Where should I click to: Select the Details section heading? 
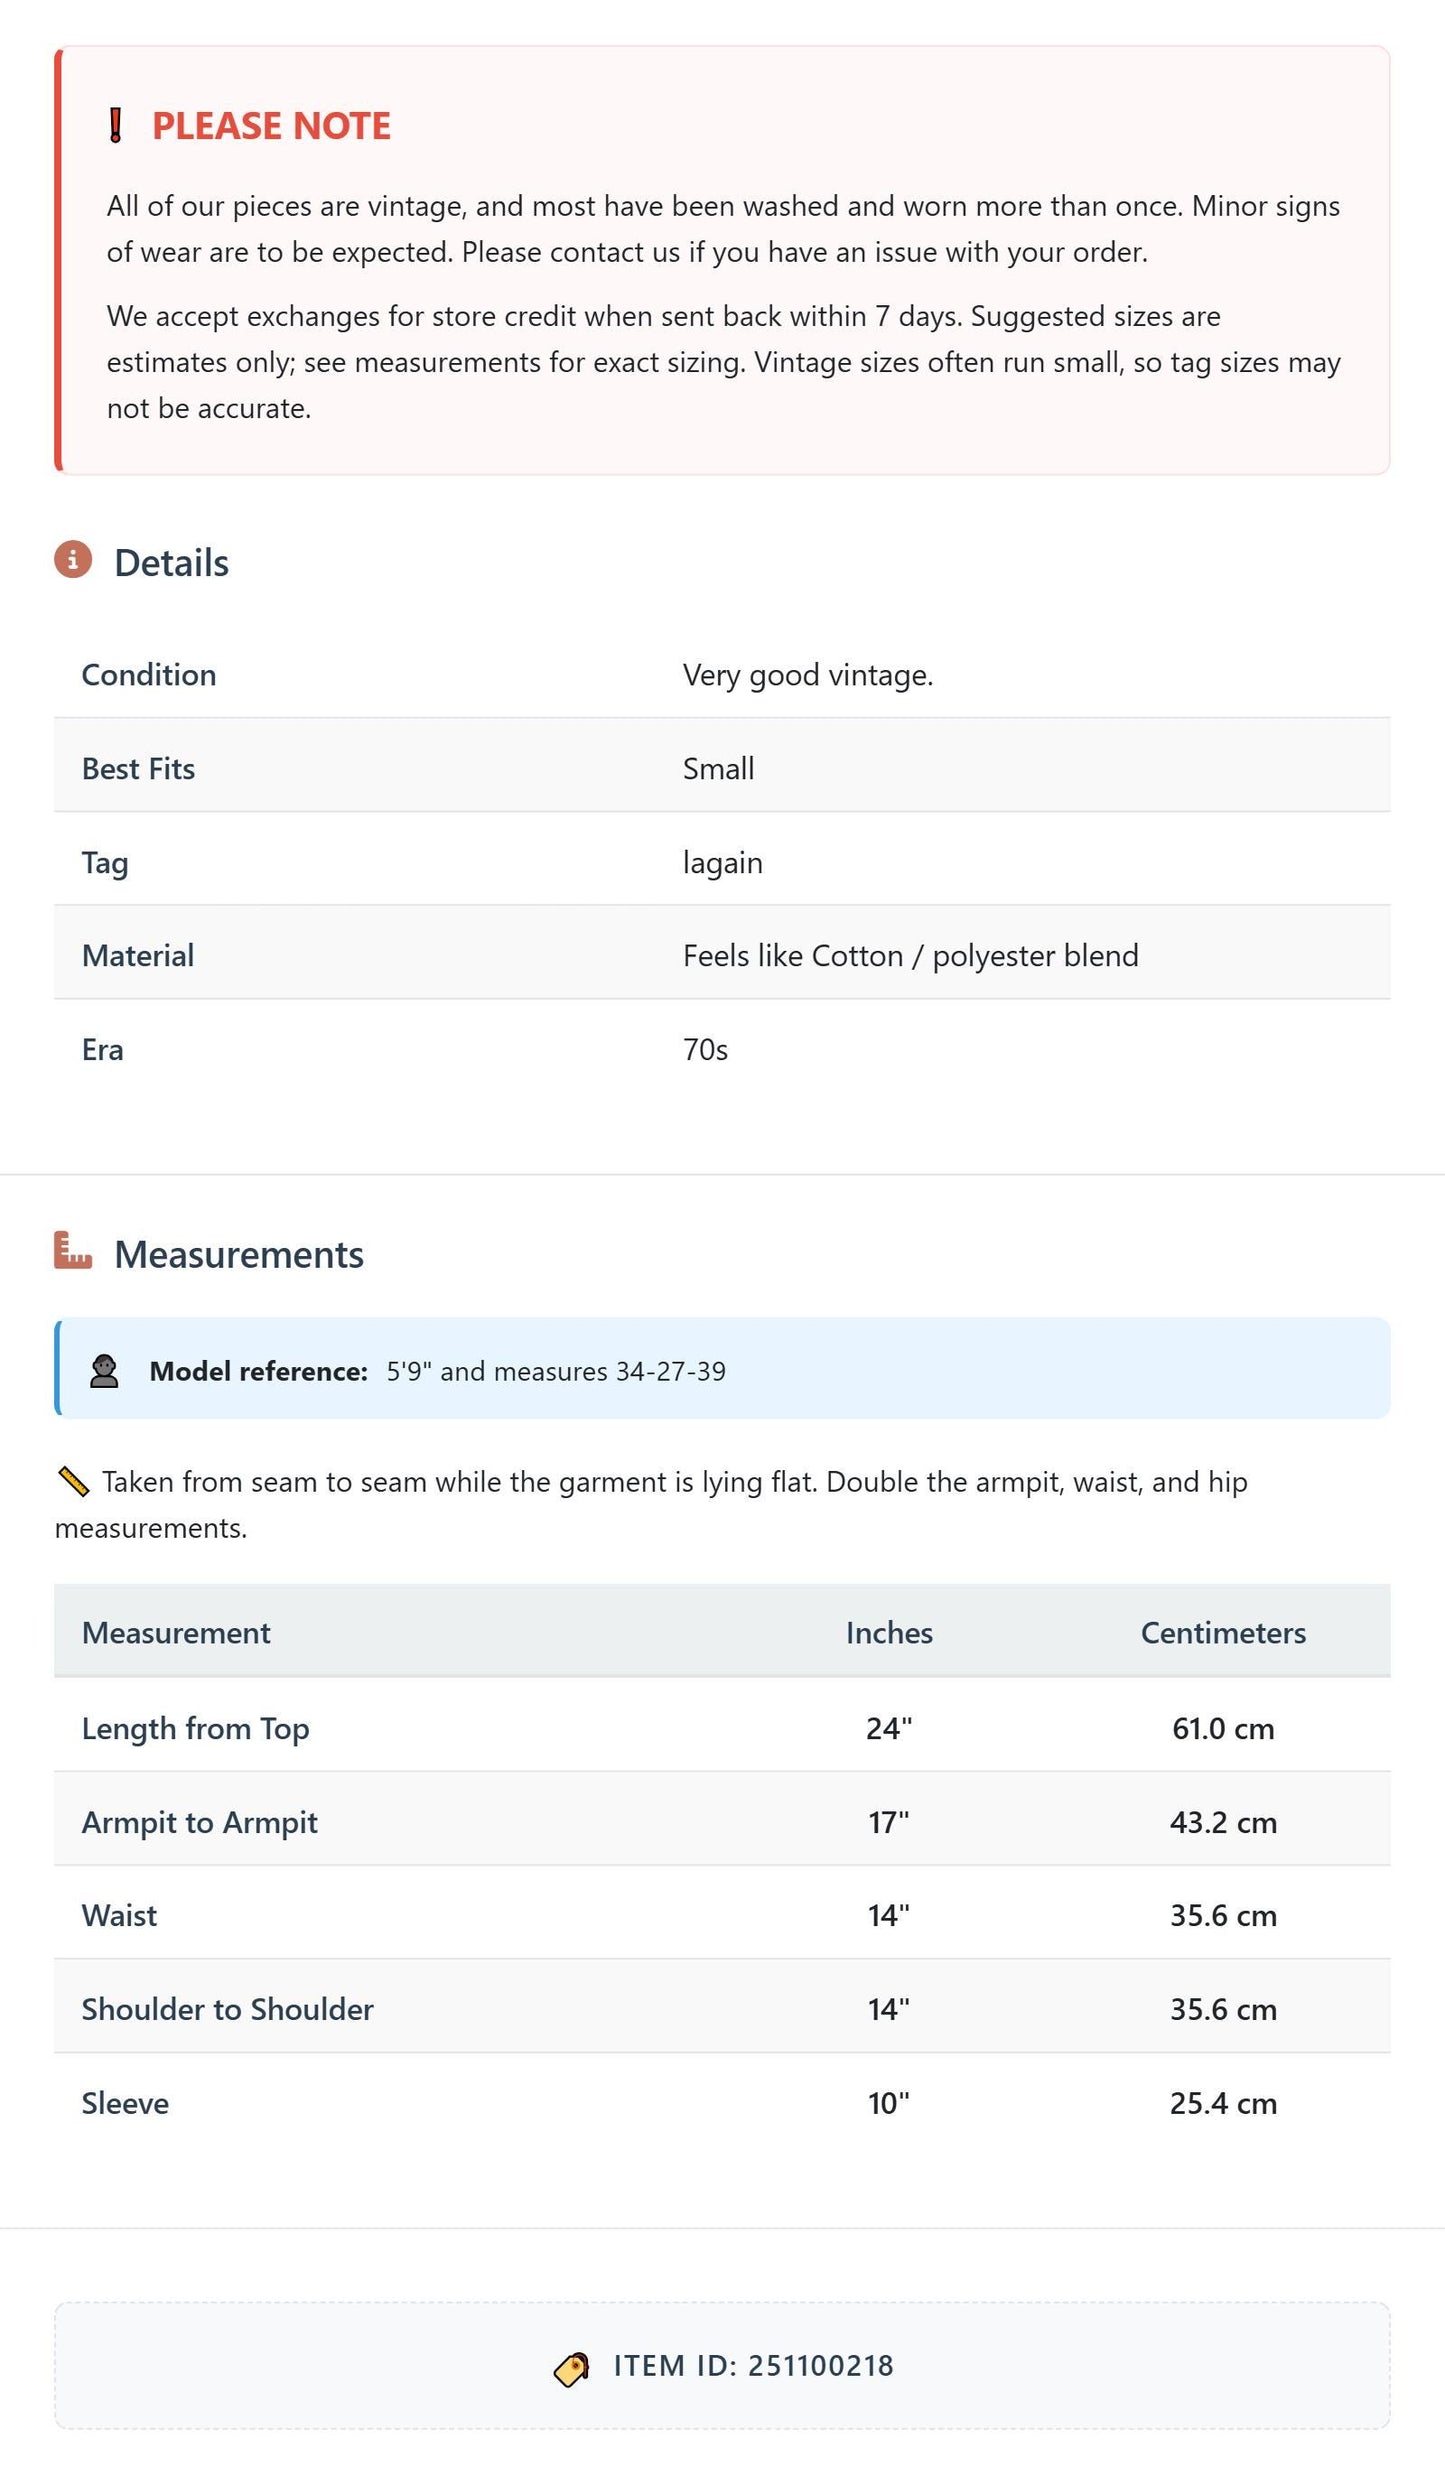[171, 563]
